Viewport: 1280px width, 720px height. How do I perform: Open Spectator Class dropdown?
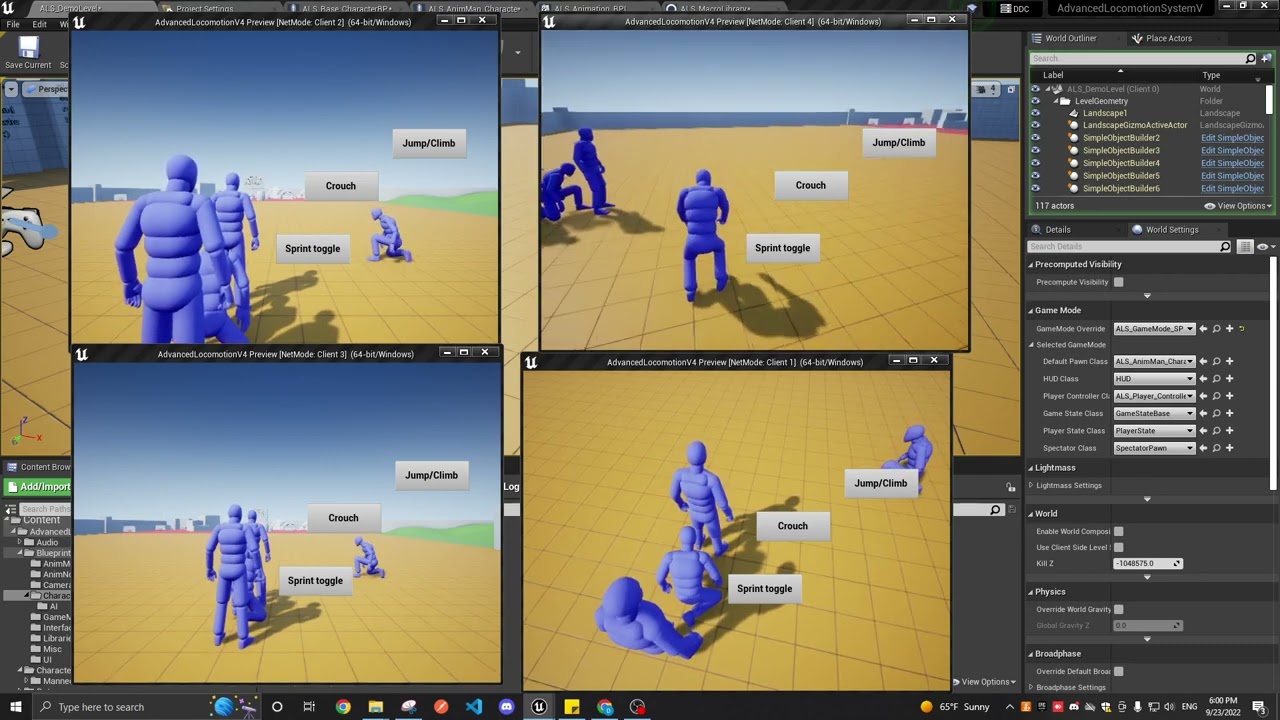[1154, 448]
